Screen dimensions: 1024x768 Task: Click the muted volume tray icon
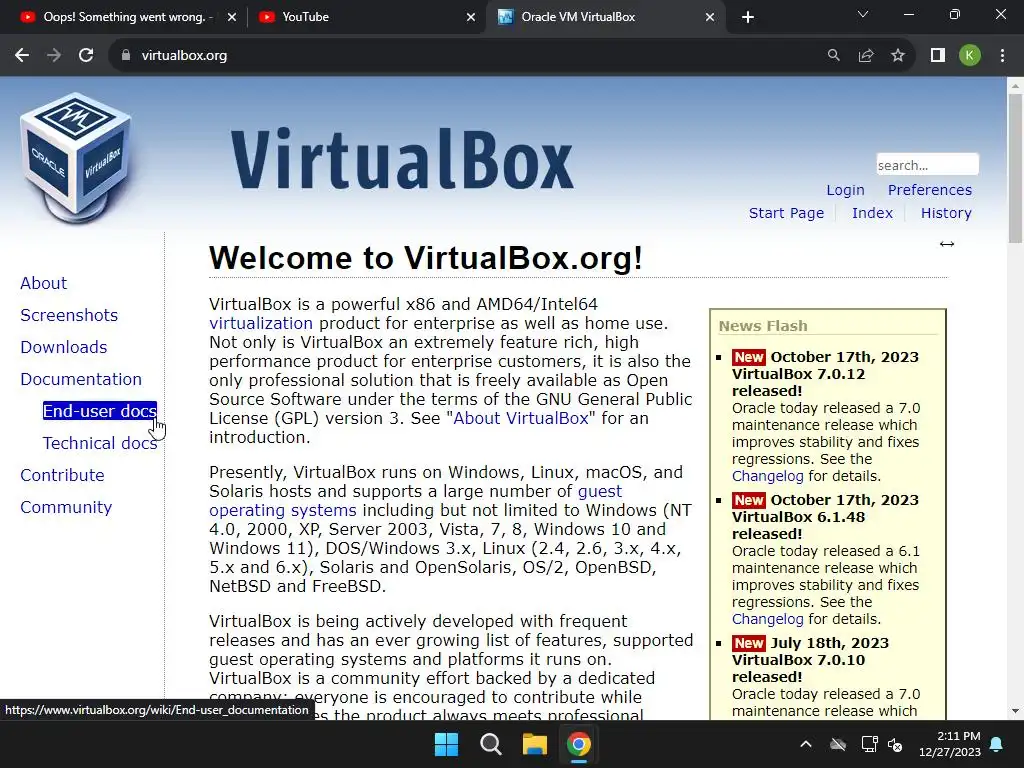895,744
